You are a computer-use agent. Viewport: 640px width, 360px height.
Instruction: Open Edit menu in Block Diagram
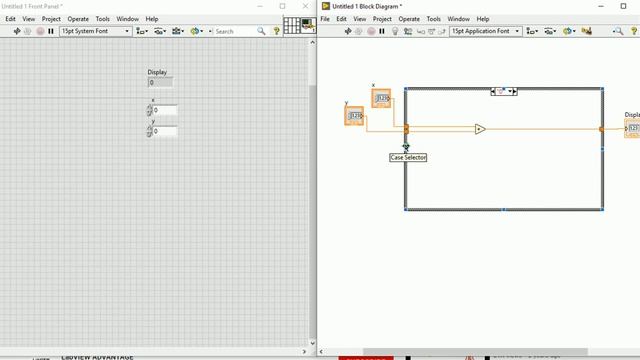click(x=341, y=19)
